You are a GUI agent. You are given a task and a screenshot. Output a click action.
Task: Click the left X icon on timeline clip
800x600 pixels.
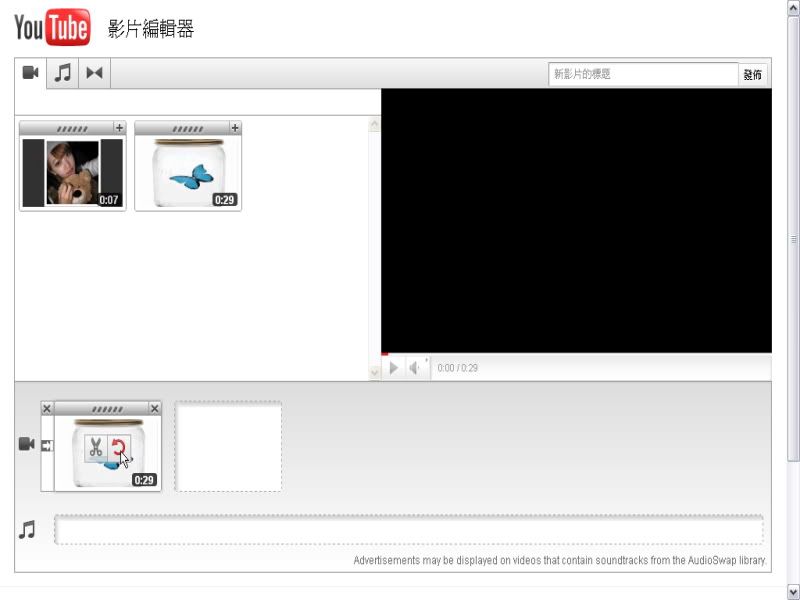pos(47,409)
